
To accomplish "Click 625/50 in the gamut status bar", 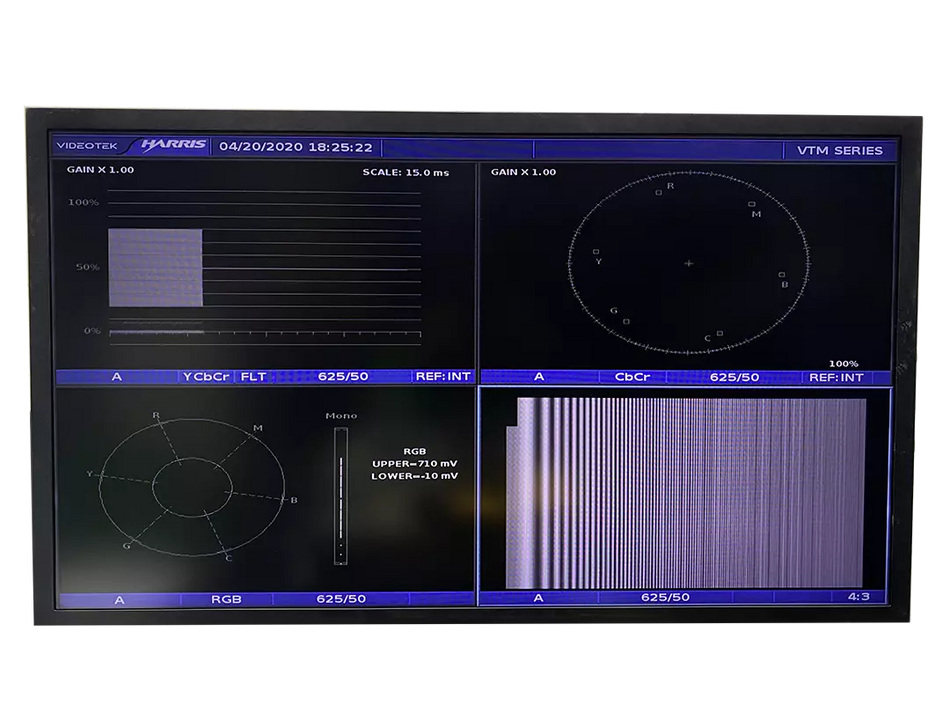I will click(341, 599).
